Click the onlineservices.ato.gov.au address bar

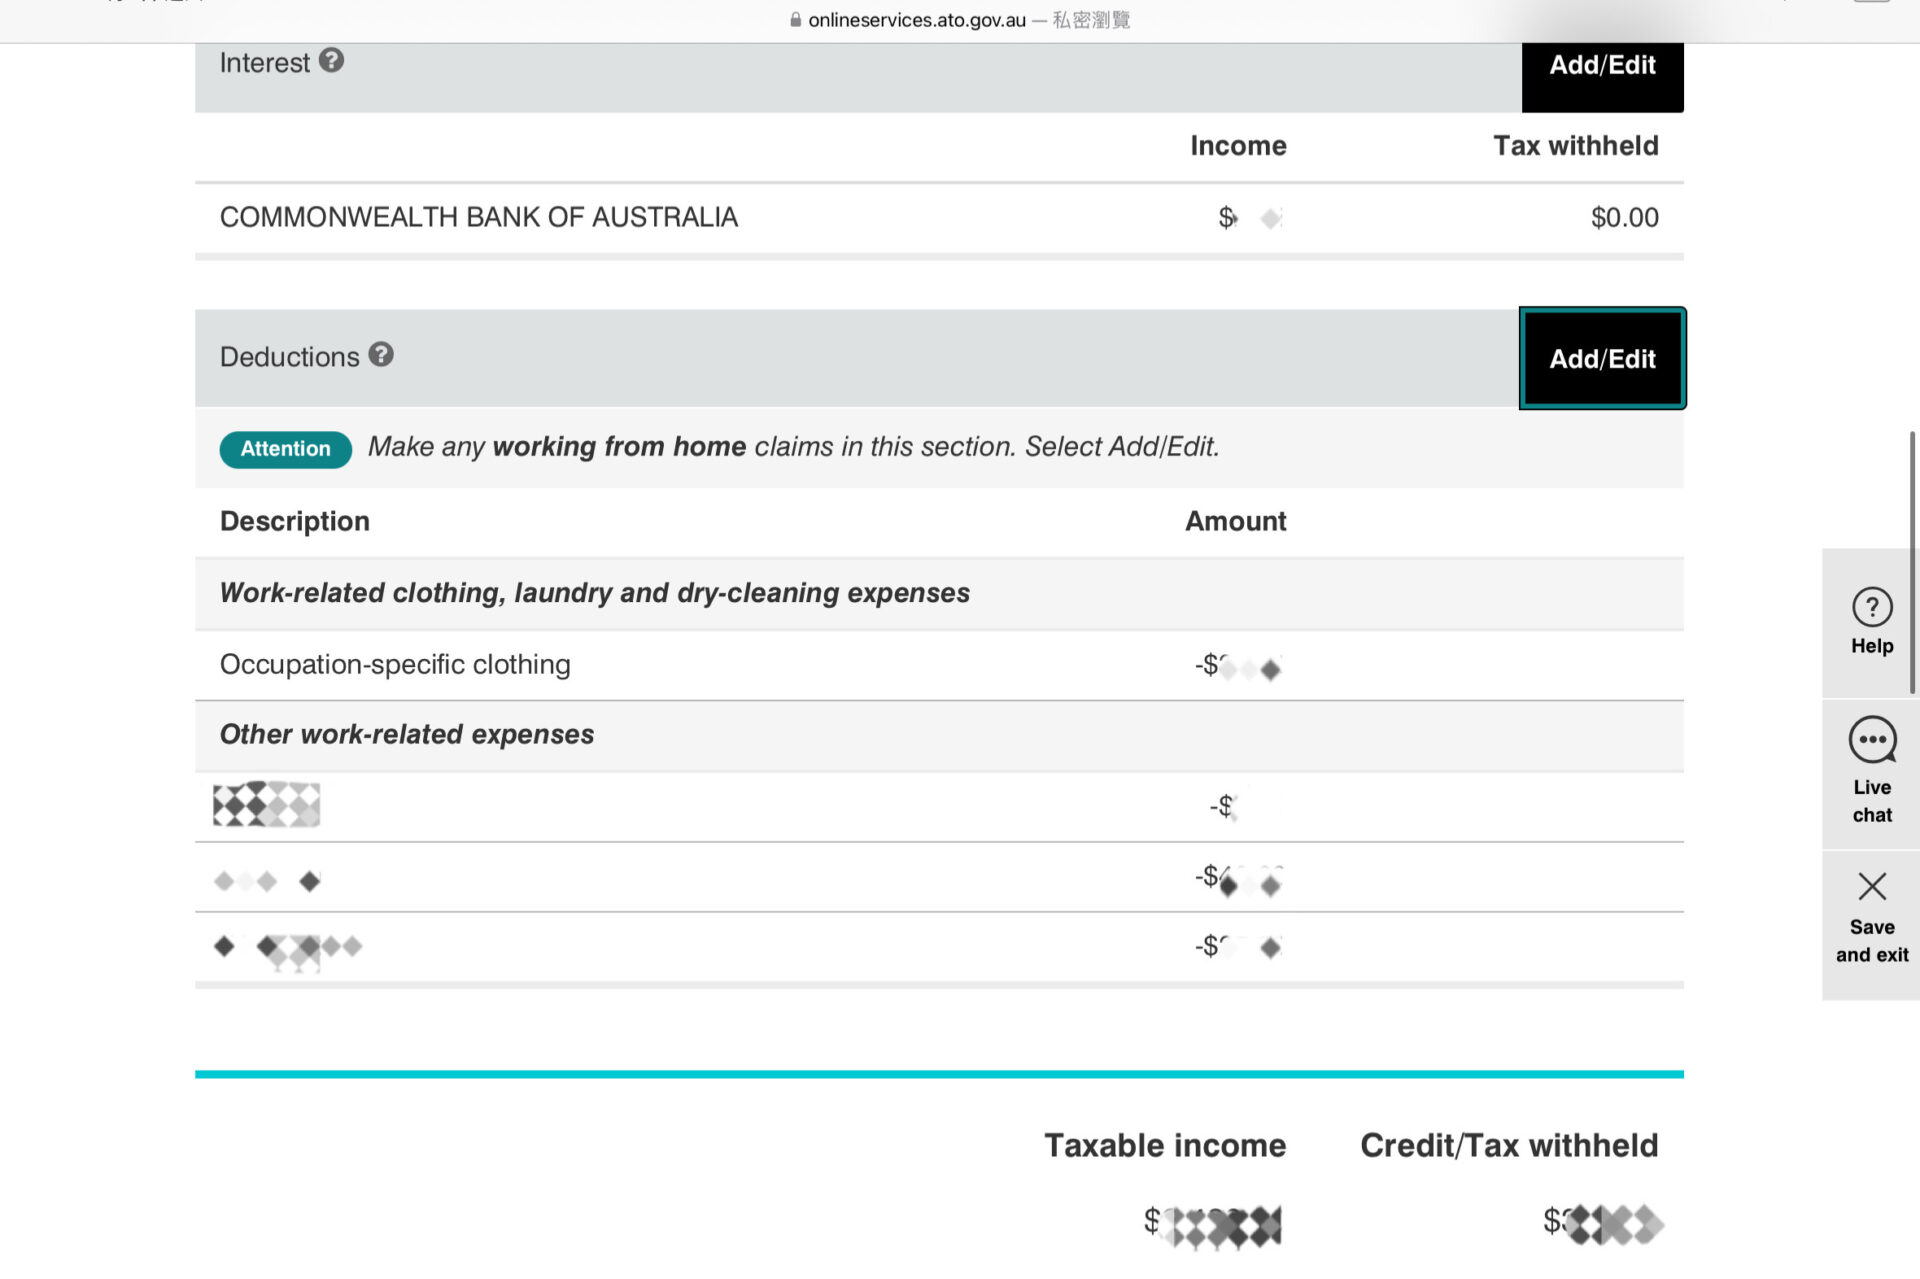(x=917, y=20)
